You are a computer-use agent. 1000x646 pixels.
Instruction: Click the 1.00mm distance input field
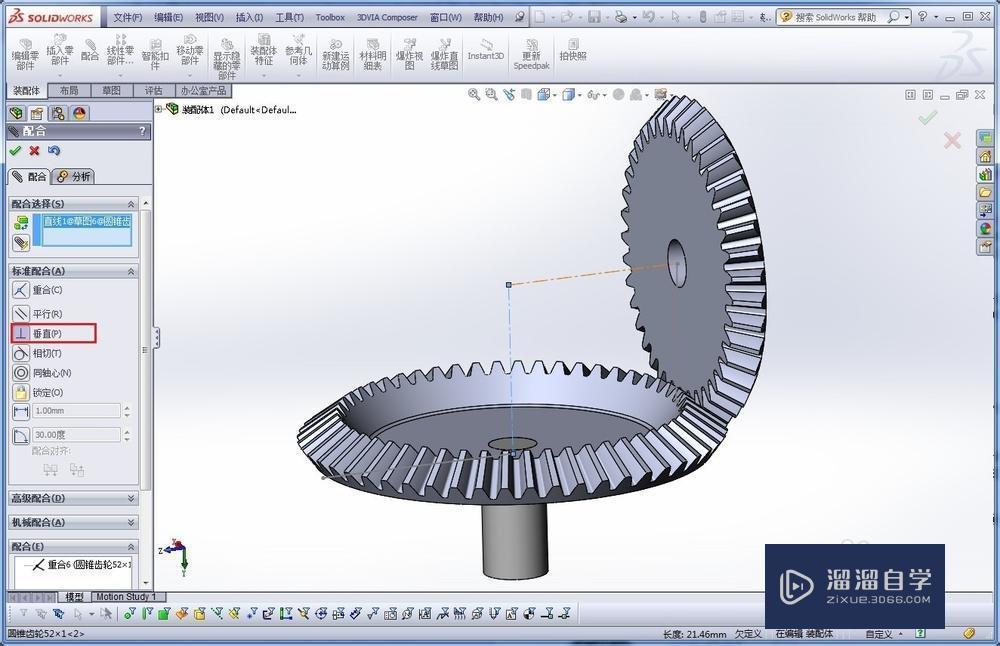click(x=77, y=411)
